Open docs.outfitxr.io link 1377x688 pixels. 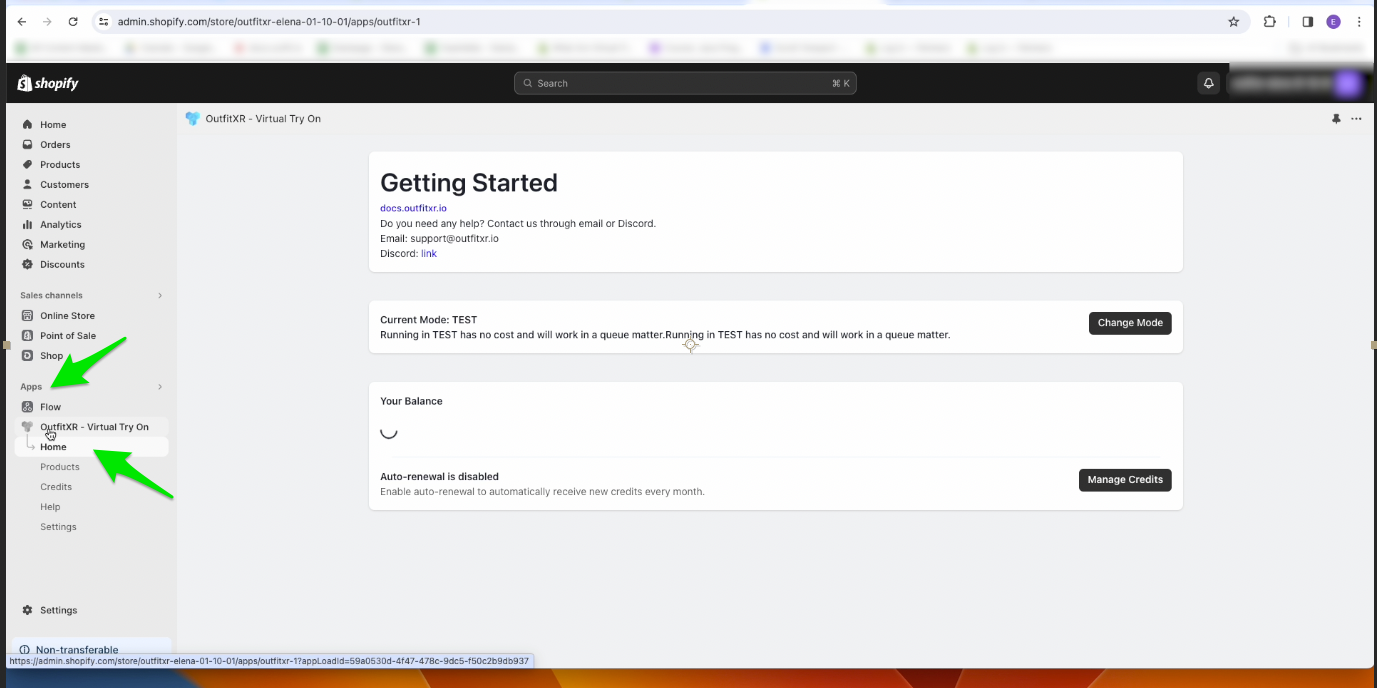(413, 208)
